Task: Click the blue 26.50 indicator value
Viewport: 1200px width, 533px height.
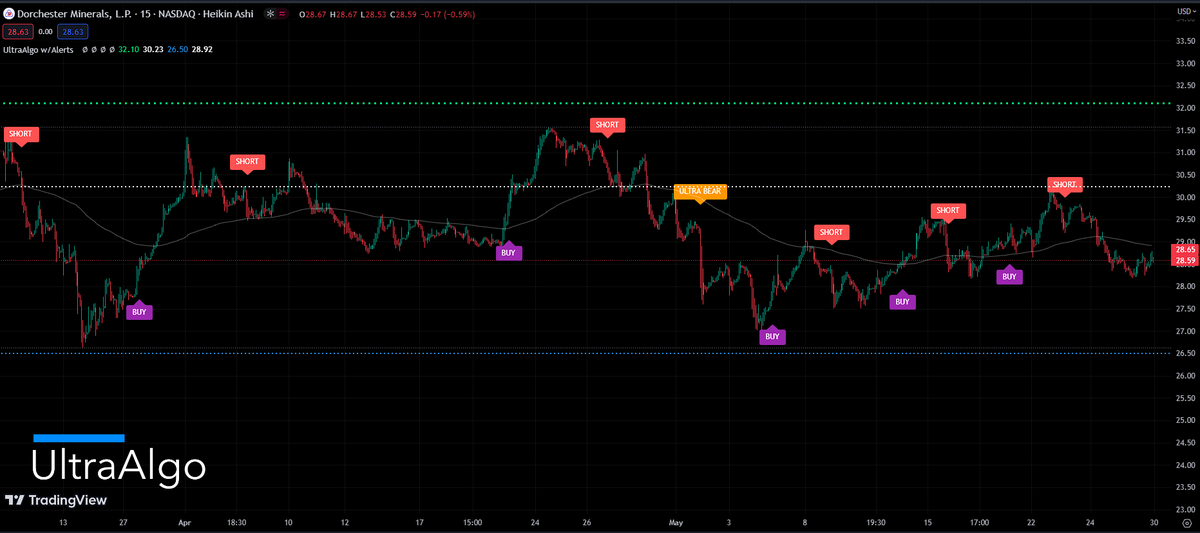Action: coord(177,48)
